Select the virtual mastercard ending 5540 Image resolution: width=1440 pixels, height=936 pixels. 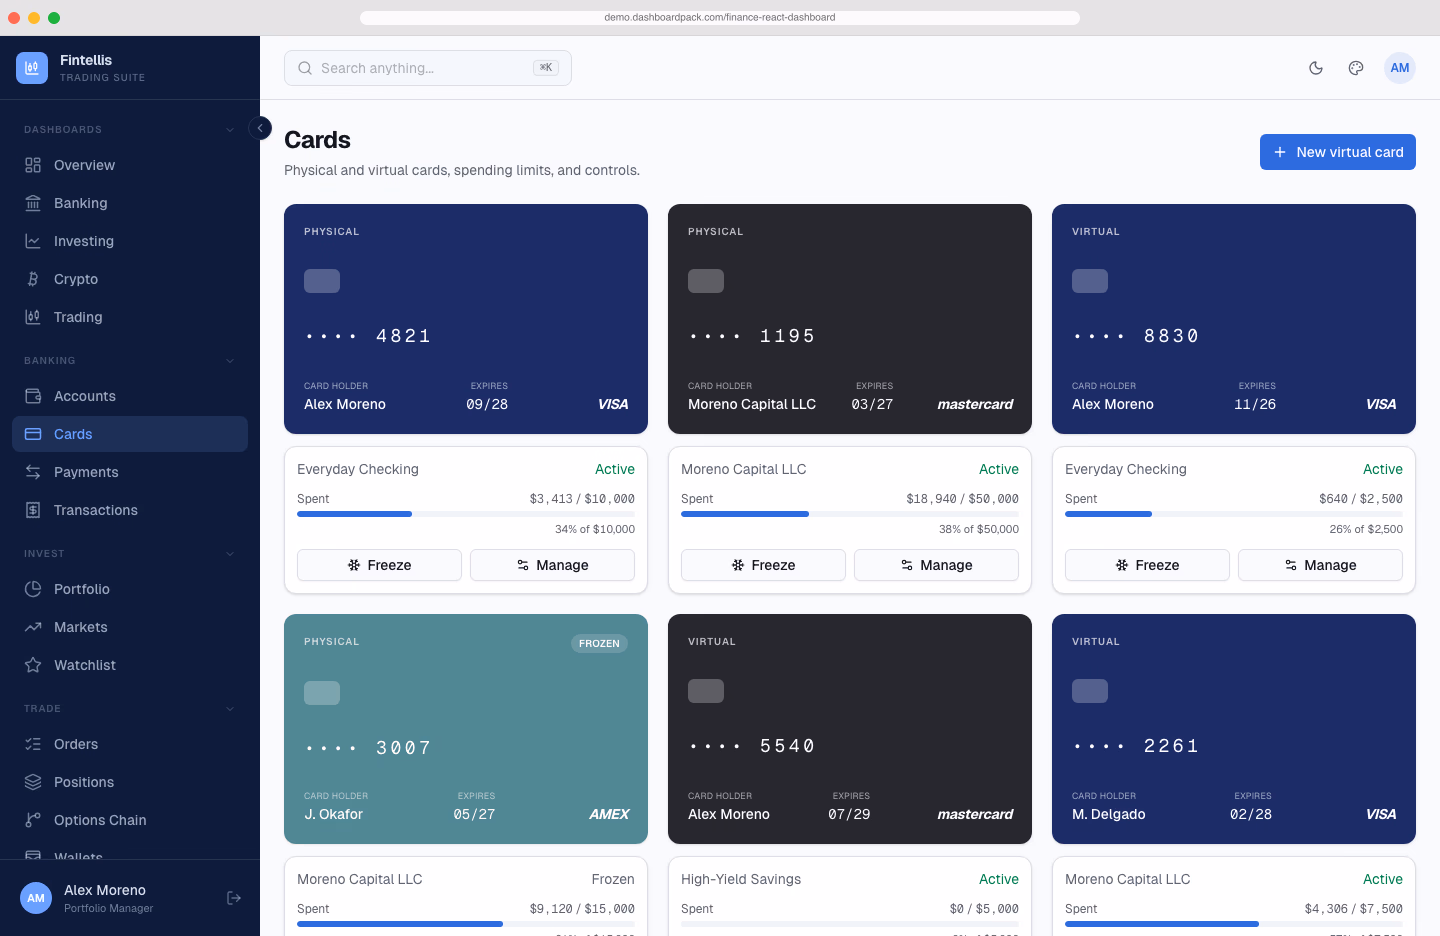[850, 729]
